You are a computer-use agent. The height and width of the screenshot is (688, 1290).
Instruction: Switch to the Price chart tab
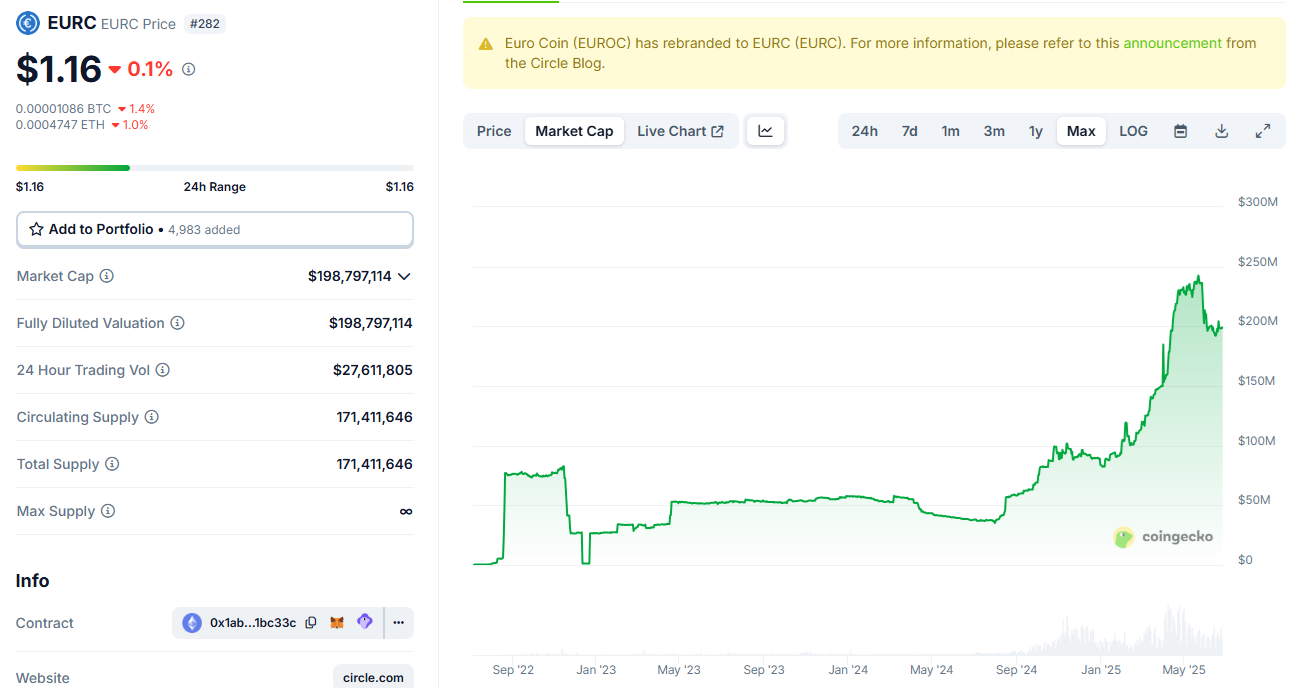click(x=494, y=131)
